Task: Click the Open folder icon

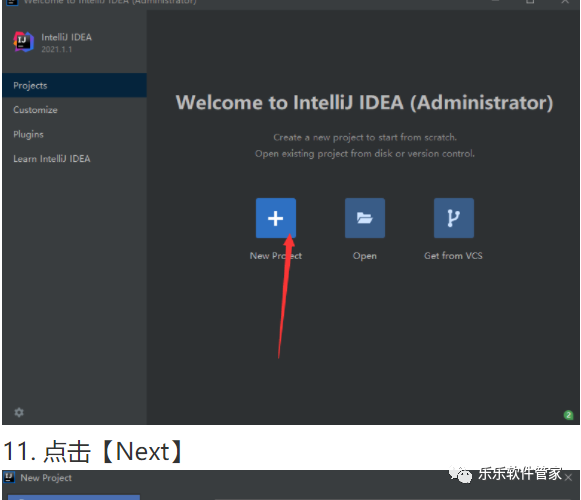Action: [x=365, y=218]
